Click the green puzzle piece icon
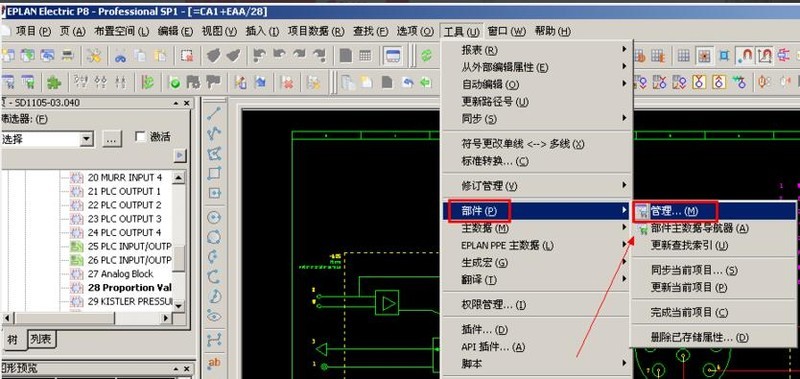 pos(53,82)
